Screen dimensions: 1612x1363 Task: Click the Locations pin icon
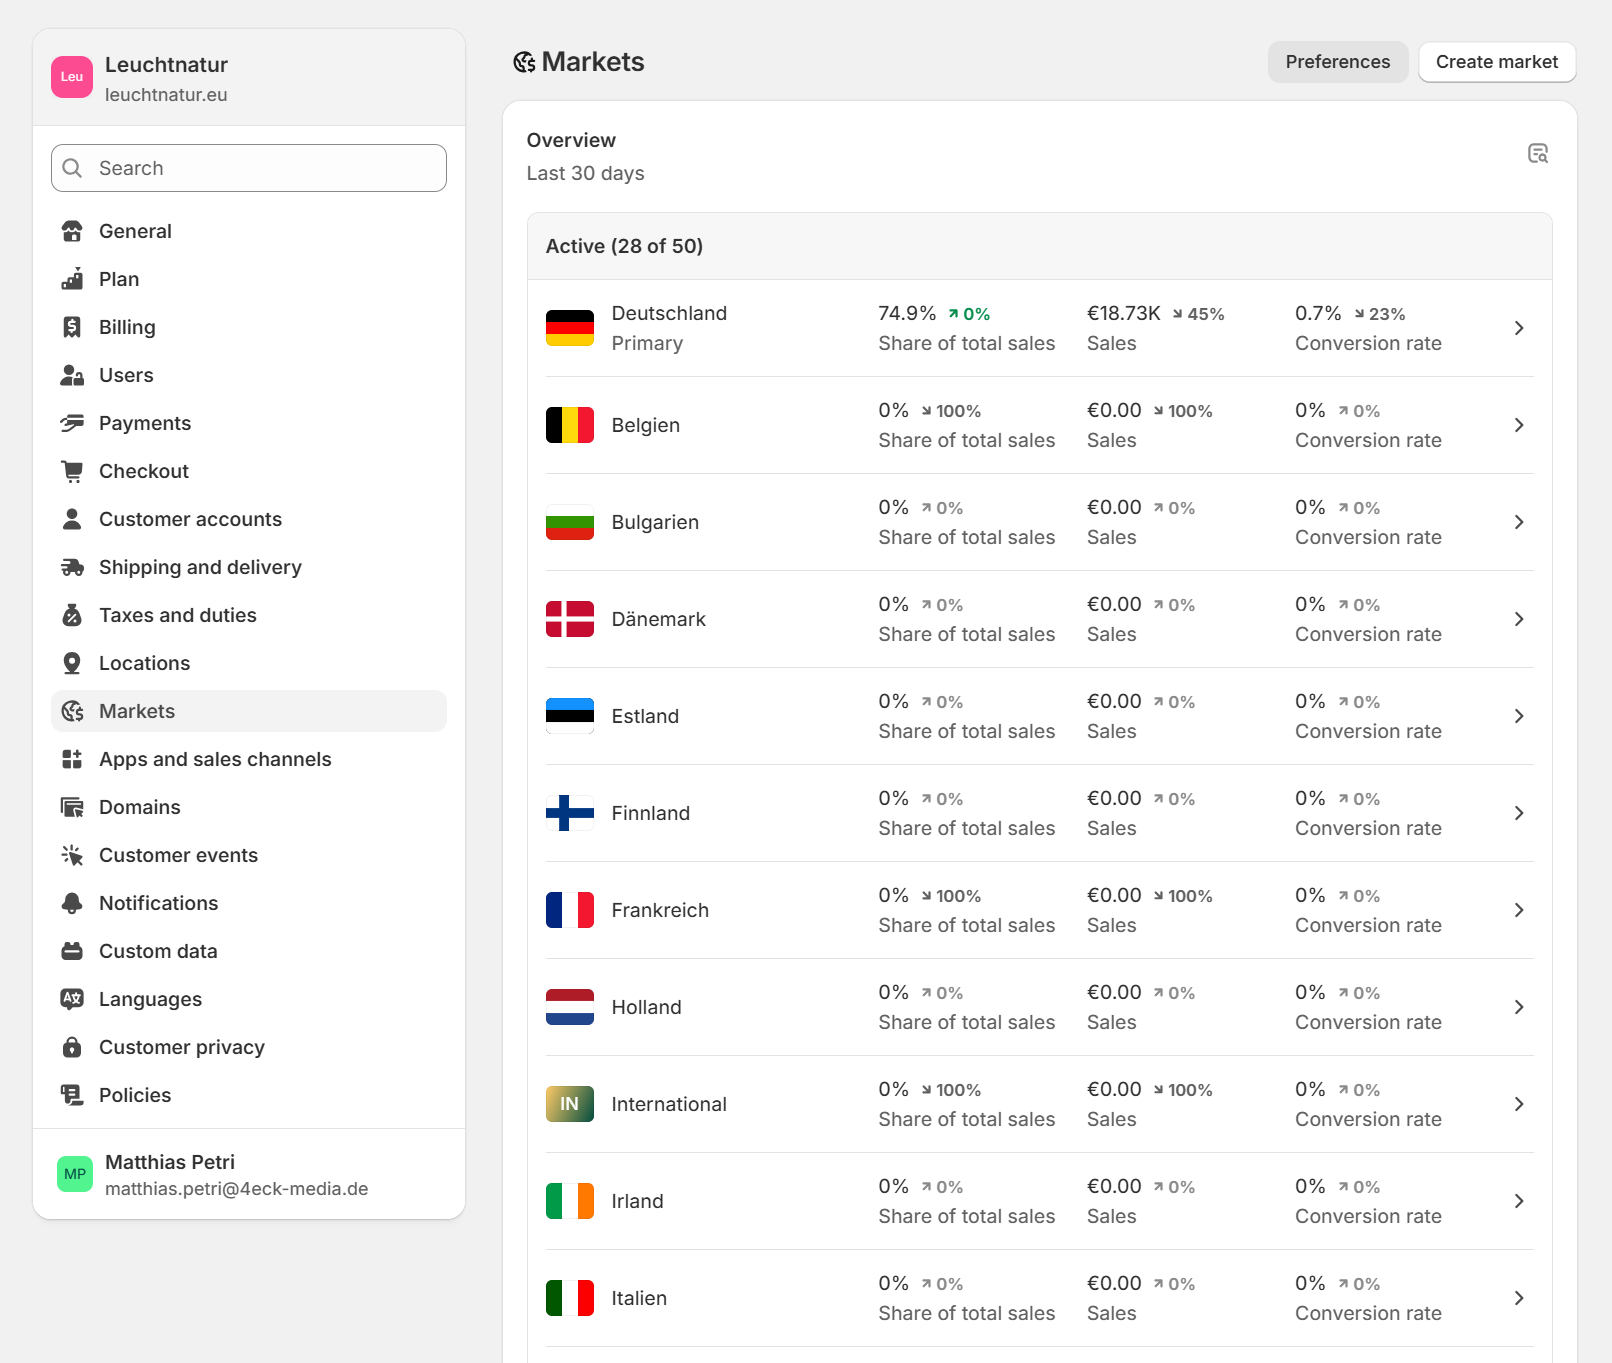(x=72, y=663)
